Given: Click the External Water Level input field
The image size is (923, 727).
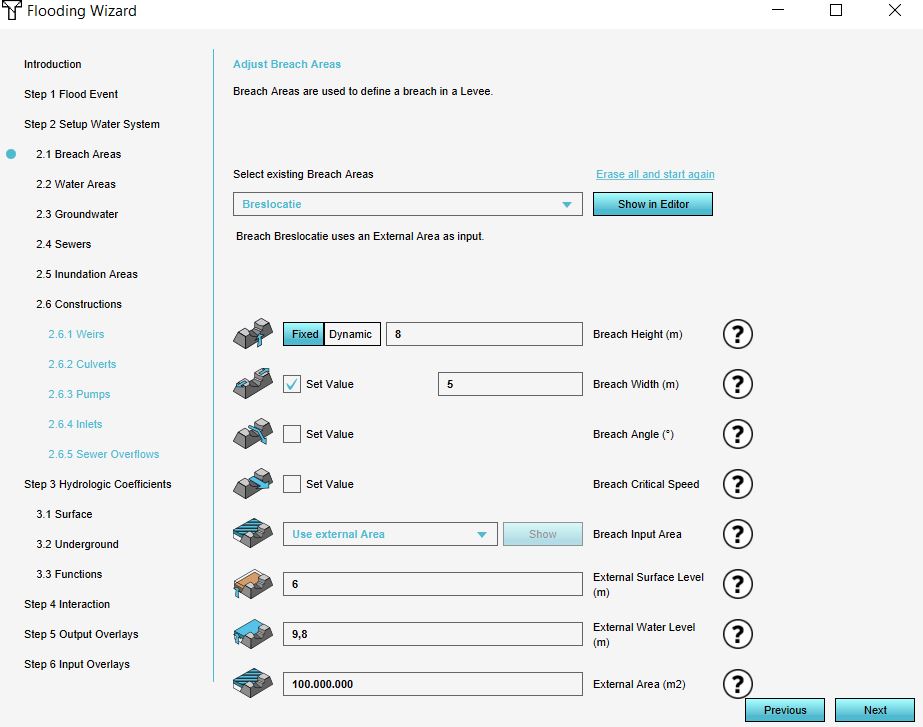Looking at the screenshot, I should [x=432, y=634].
